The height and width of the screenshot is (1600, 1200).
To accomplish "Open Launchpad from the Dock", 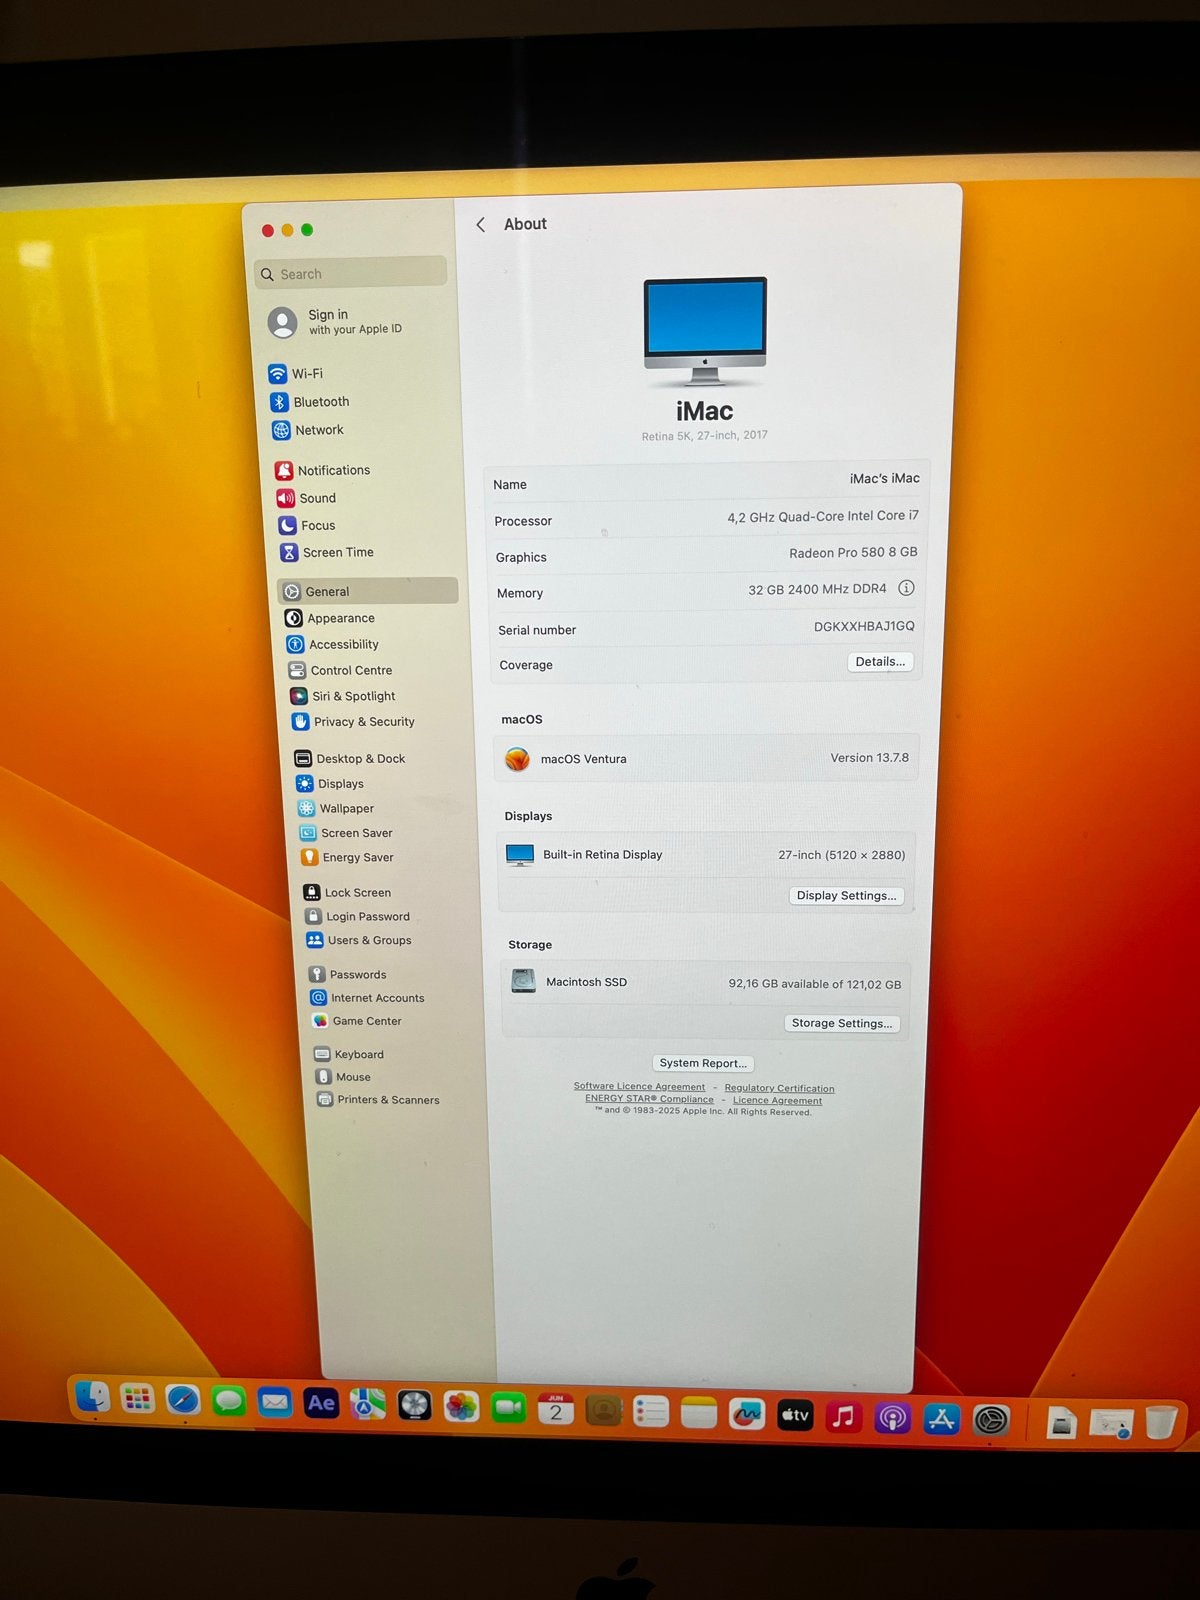I will click(x=137, y=1399).
